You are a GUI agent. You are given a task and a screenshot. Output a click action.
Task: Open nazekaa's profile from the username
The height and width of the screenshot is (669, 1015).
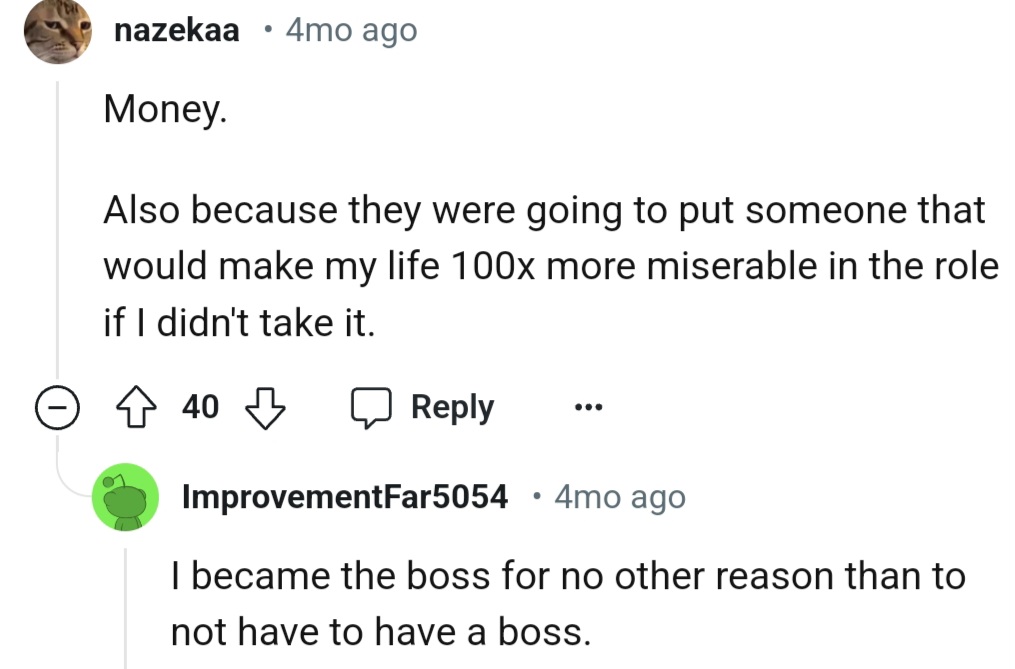pyautogui.click(x=177, y=31)
